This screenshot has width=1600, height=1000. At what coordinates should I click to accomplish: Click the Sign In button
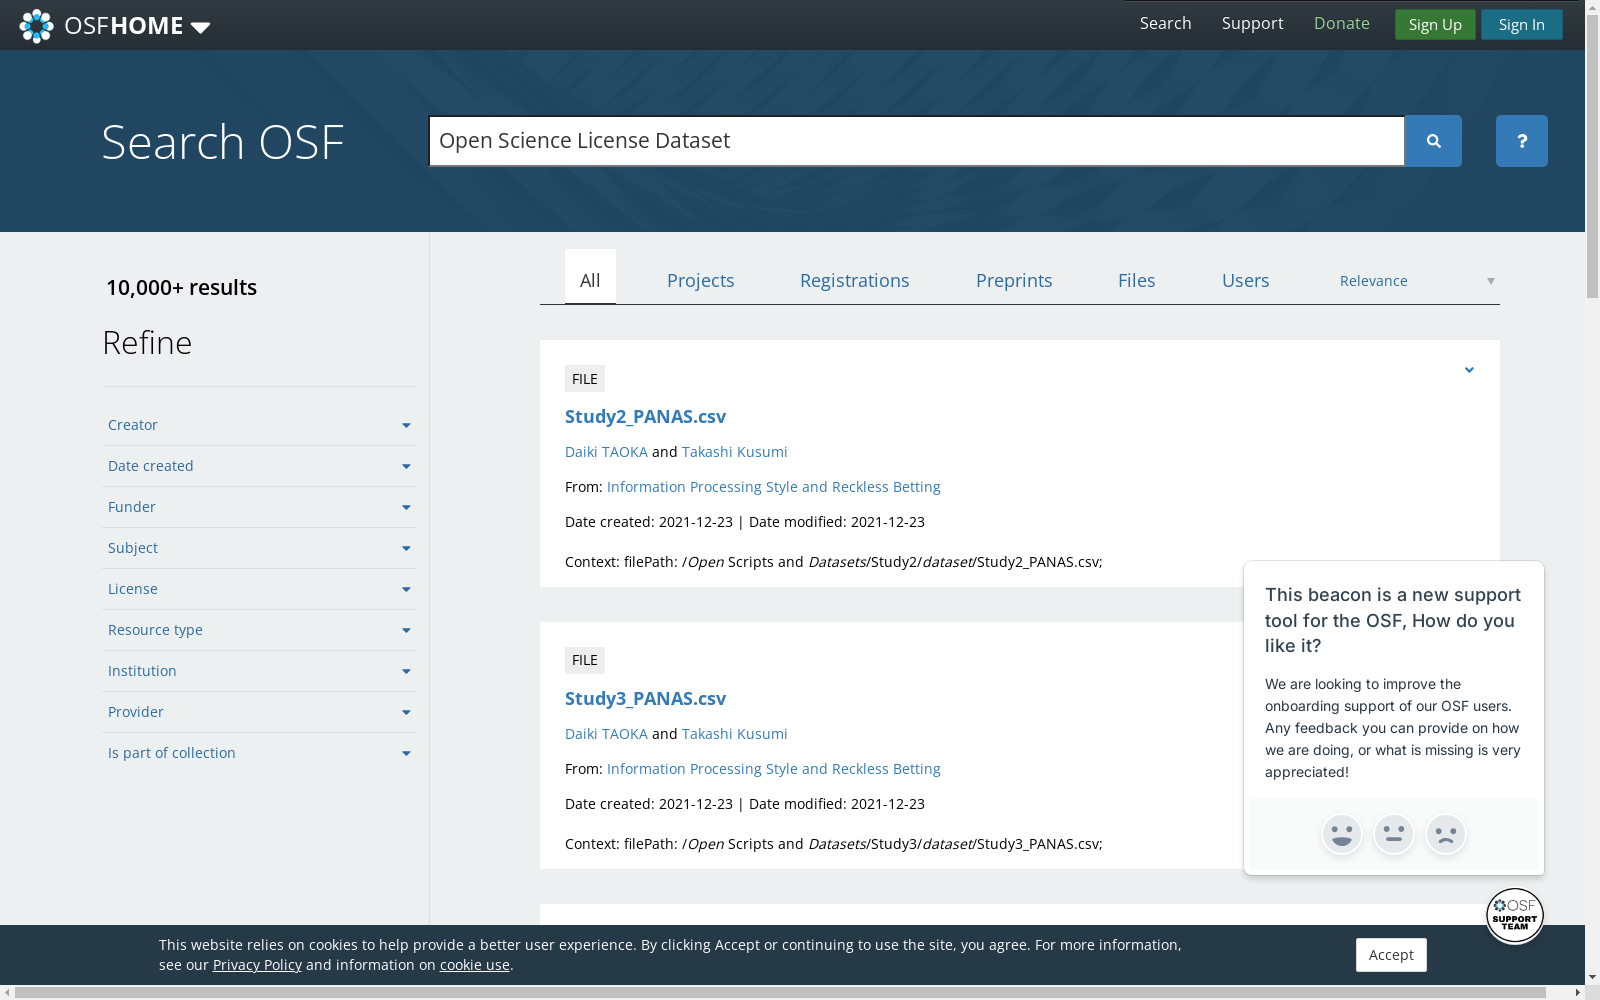point(1522,25)
